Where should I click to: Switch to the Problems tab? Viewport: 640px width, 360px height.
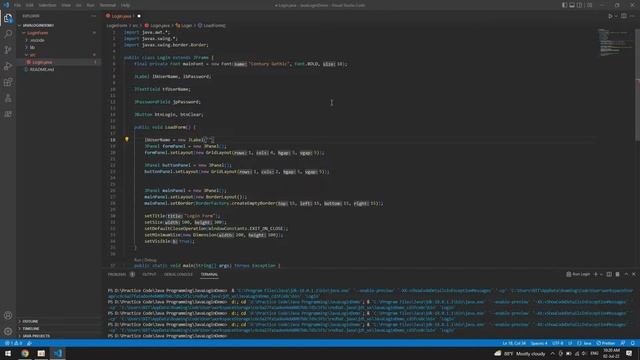point(117,274)
